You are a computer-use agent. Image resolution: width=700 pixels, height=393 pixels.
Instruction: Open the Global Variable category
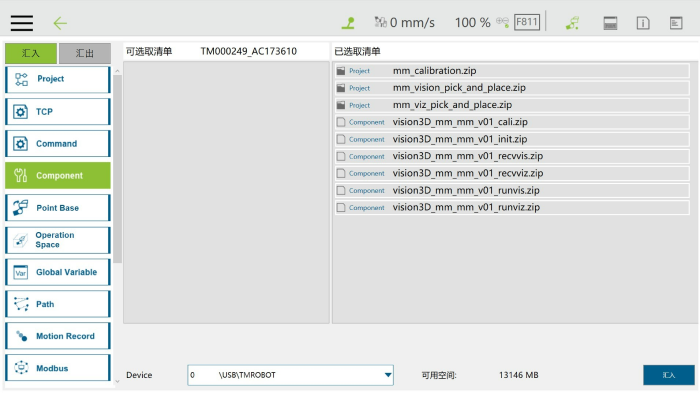58,272
